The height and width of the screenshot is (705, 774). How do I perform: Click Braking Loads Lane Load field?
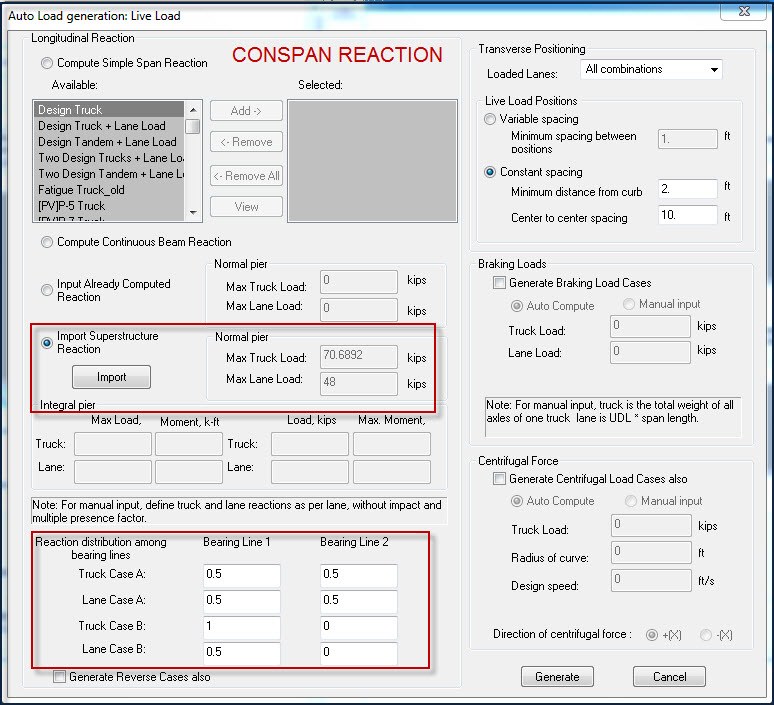click(x=650, y=352)
